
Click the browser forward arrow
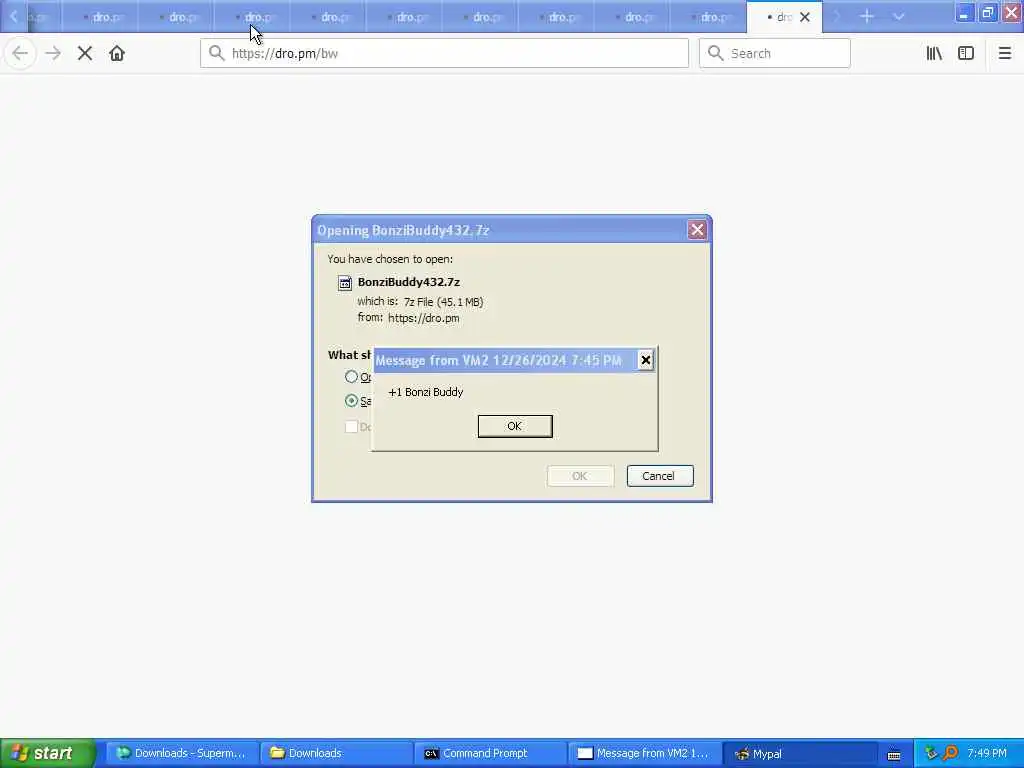53,54
